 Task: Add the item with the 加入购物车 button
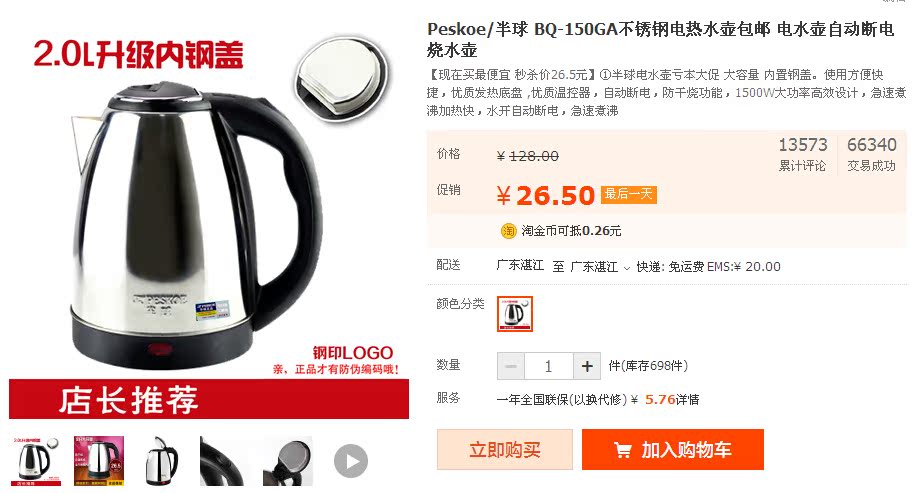coord(673,450)
